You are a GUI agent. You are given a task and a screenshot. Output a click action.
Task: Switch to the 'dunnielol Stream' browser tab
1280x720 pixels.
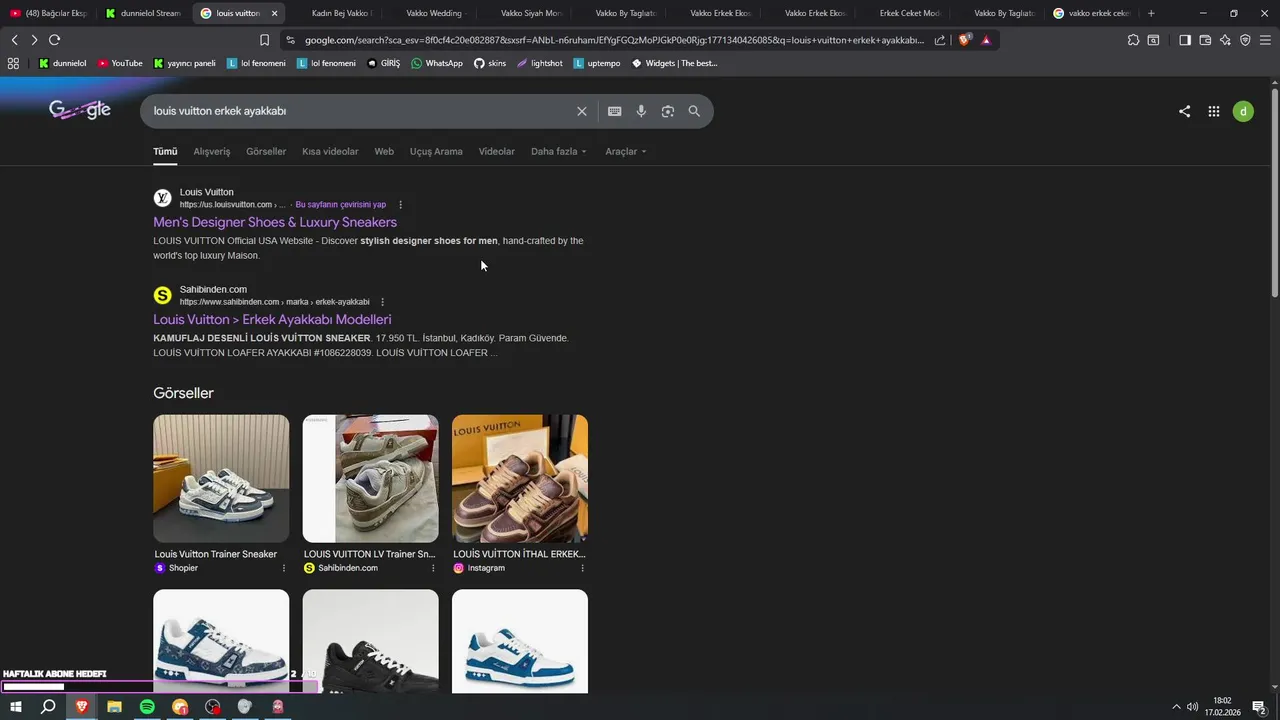[x=142, y=13]
